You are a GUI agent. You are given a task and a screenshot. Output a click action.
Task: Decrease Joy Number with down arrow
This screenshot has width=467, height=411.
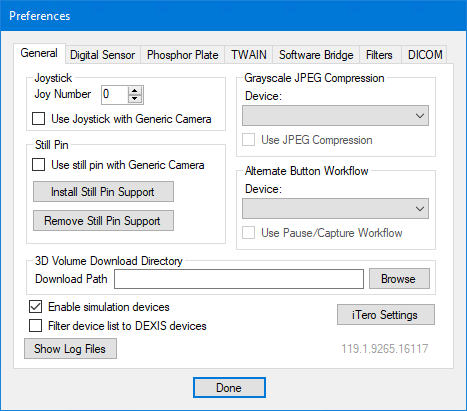tap(135, 99)
